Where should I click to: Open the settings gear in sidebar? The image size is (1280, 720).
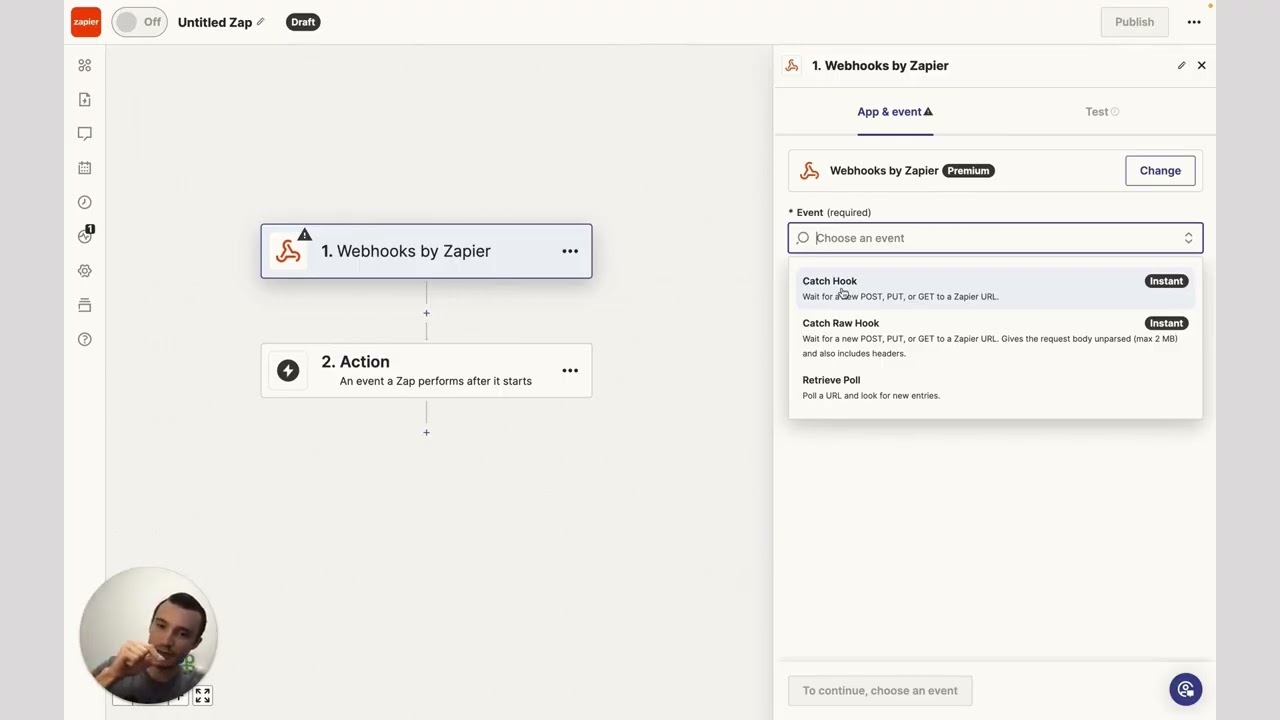click(85, 271)
